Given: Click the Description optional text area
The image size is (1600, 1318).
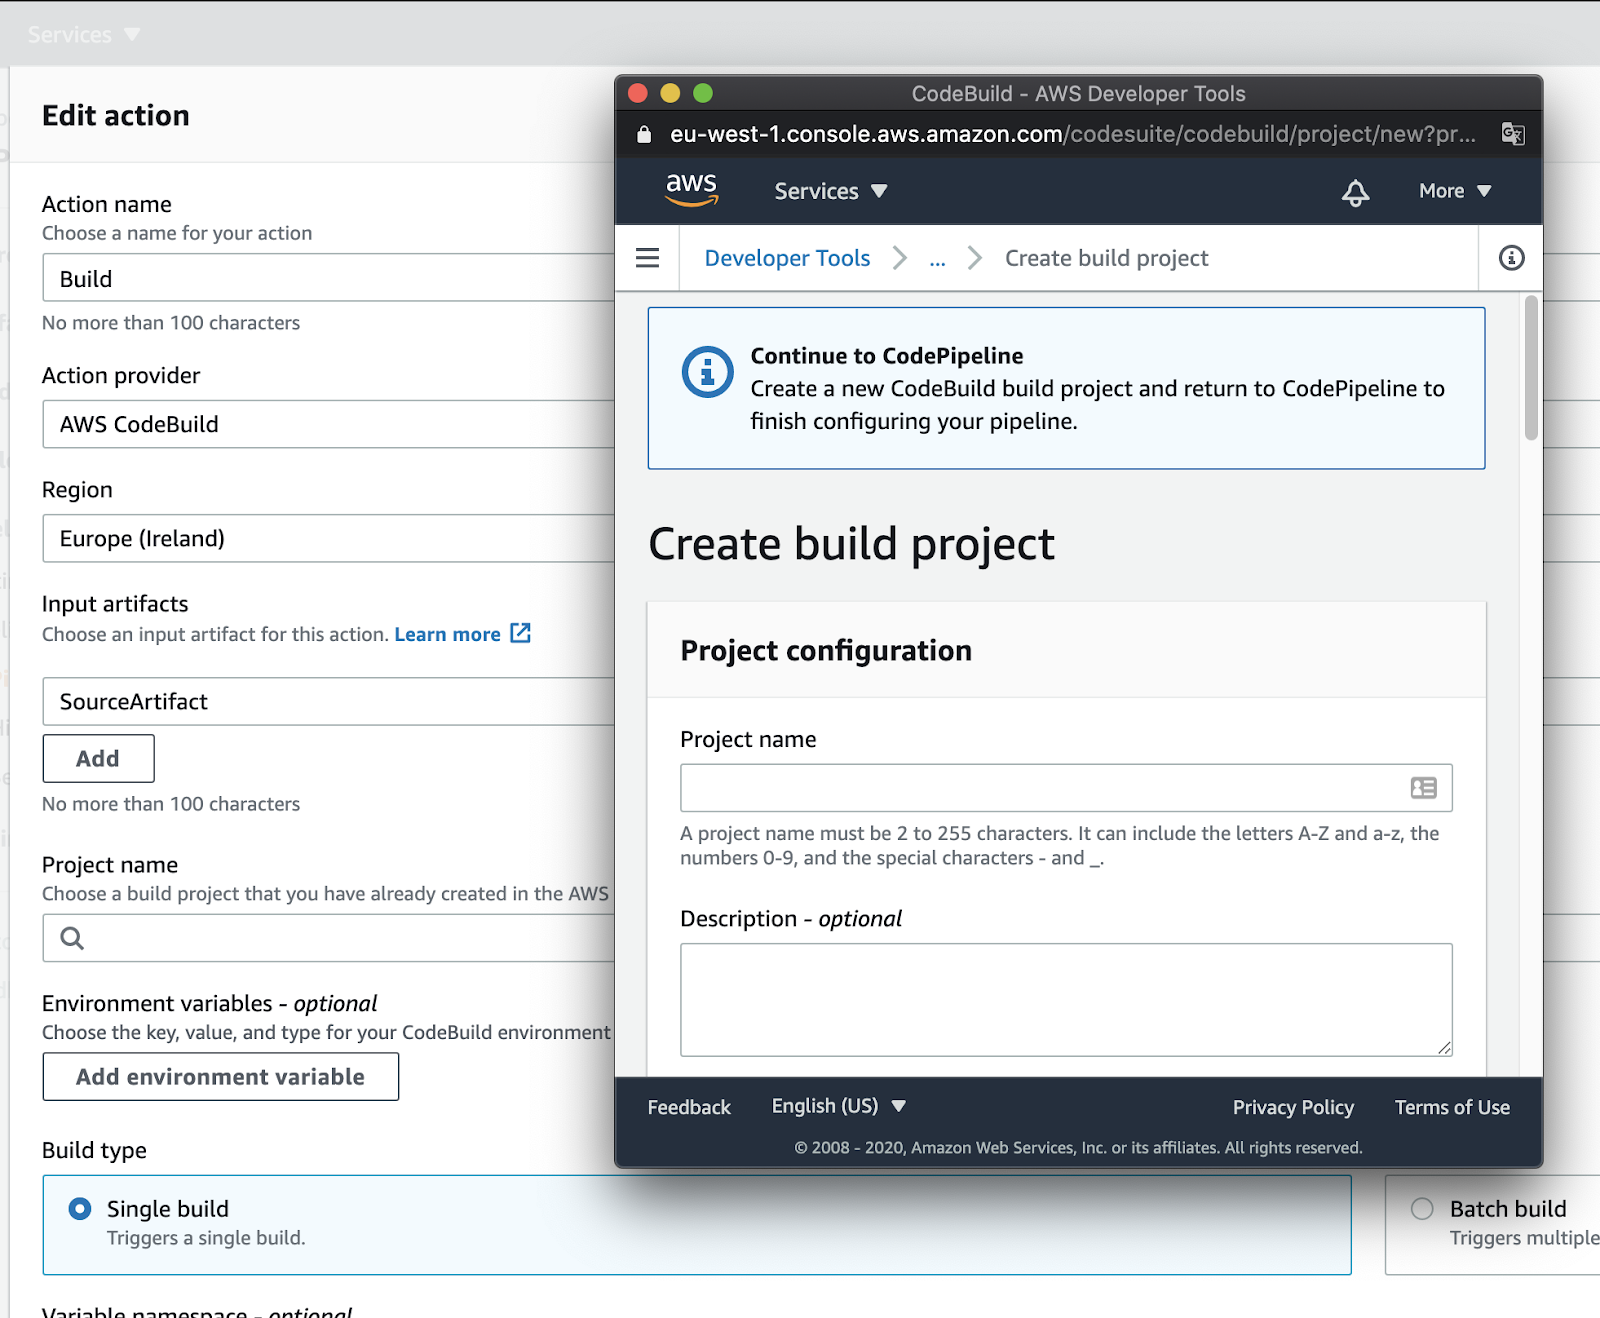Looking at the screenshot, I should pyautogui.click(x=1065, y=999).
